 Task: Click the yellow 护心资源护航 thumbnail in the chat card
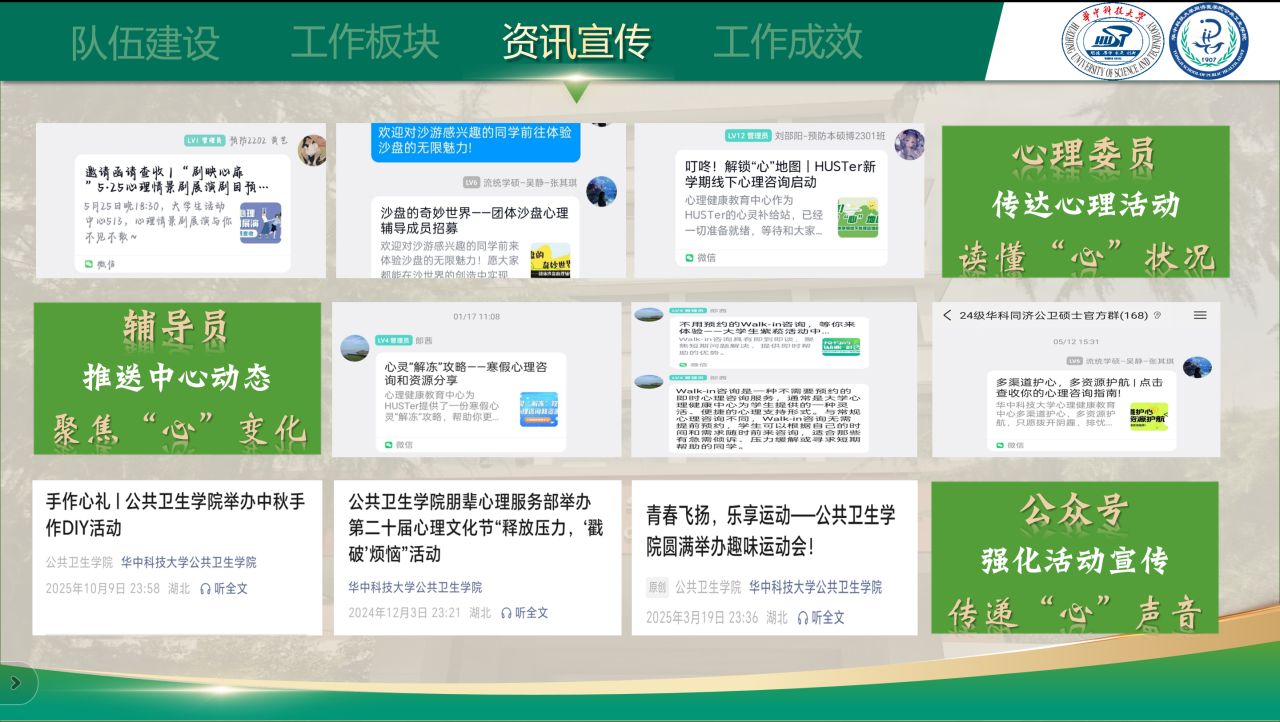1149,417
